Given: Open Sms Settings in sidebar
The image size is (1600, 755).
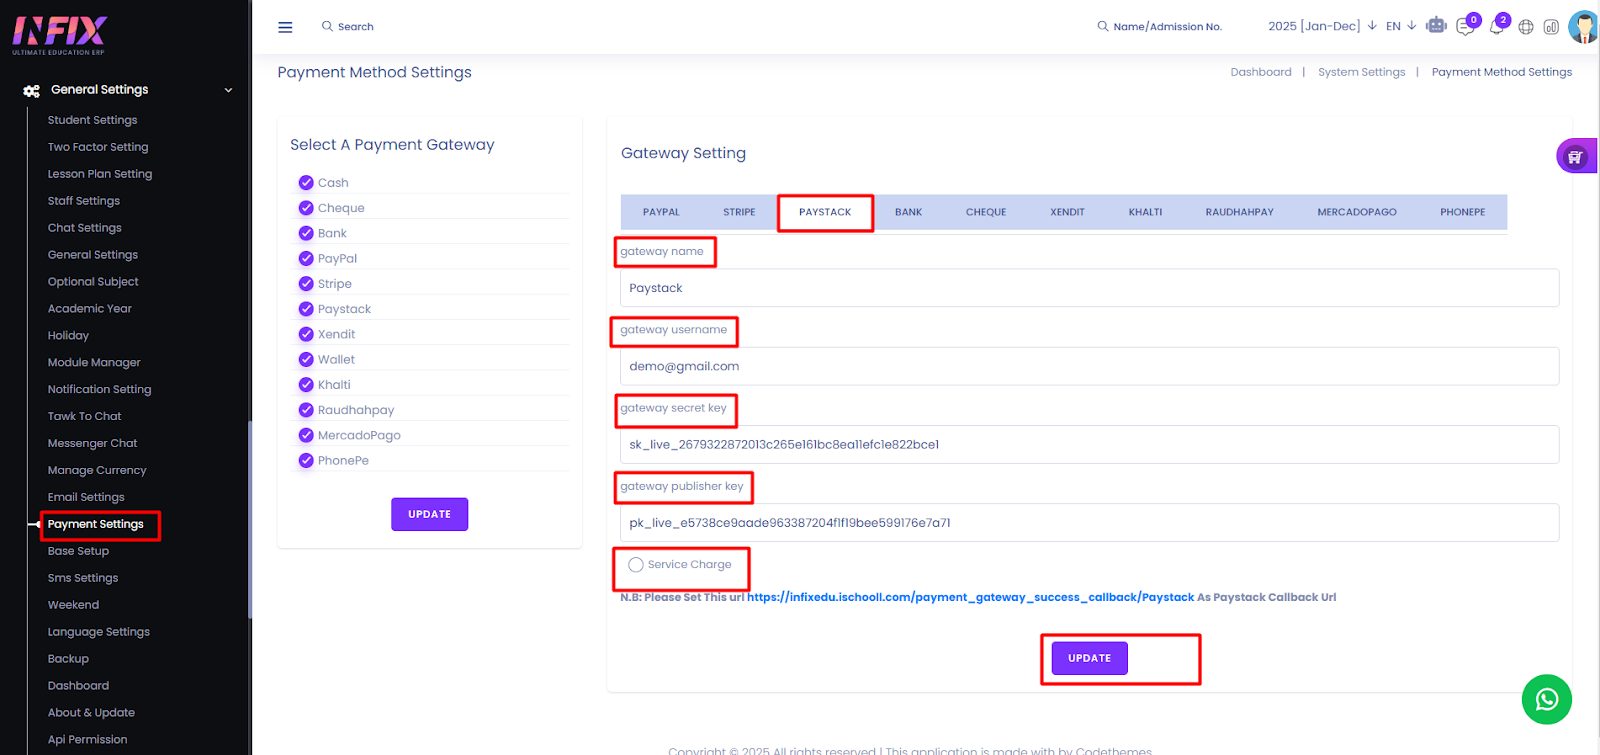Looking at the screenshot, I should coord(83,578).
